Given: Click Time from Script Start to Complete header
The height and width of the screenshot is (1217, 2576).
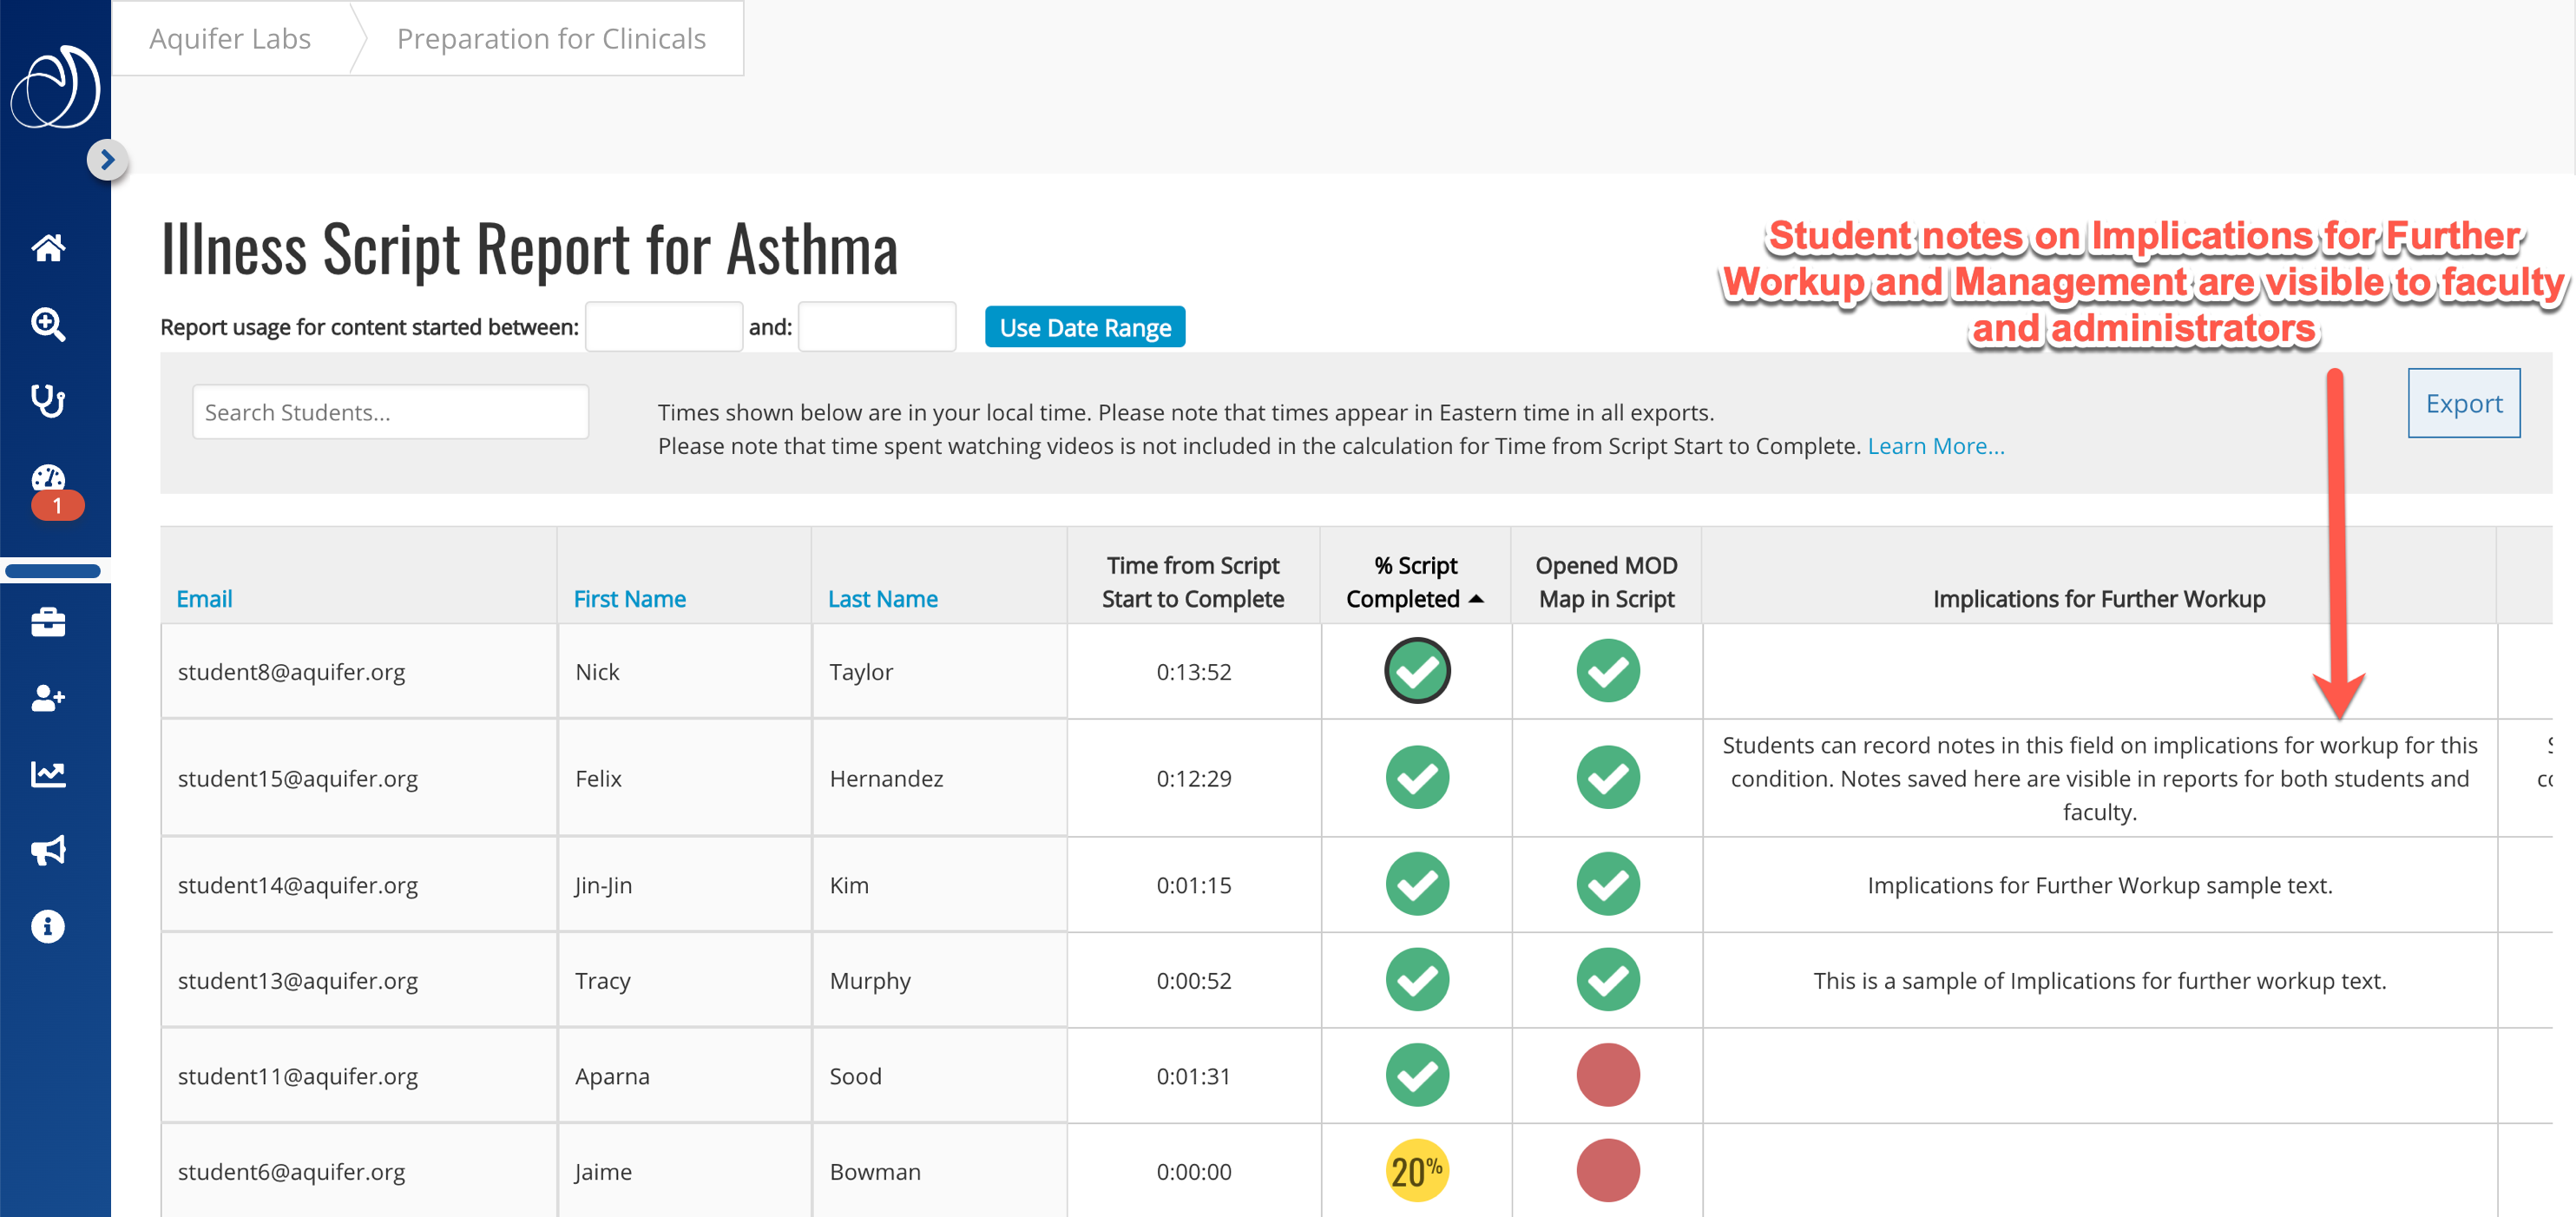Looking at the screenshot, I should point(1193,582).
